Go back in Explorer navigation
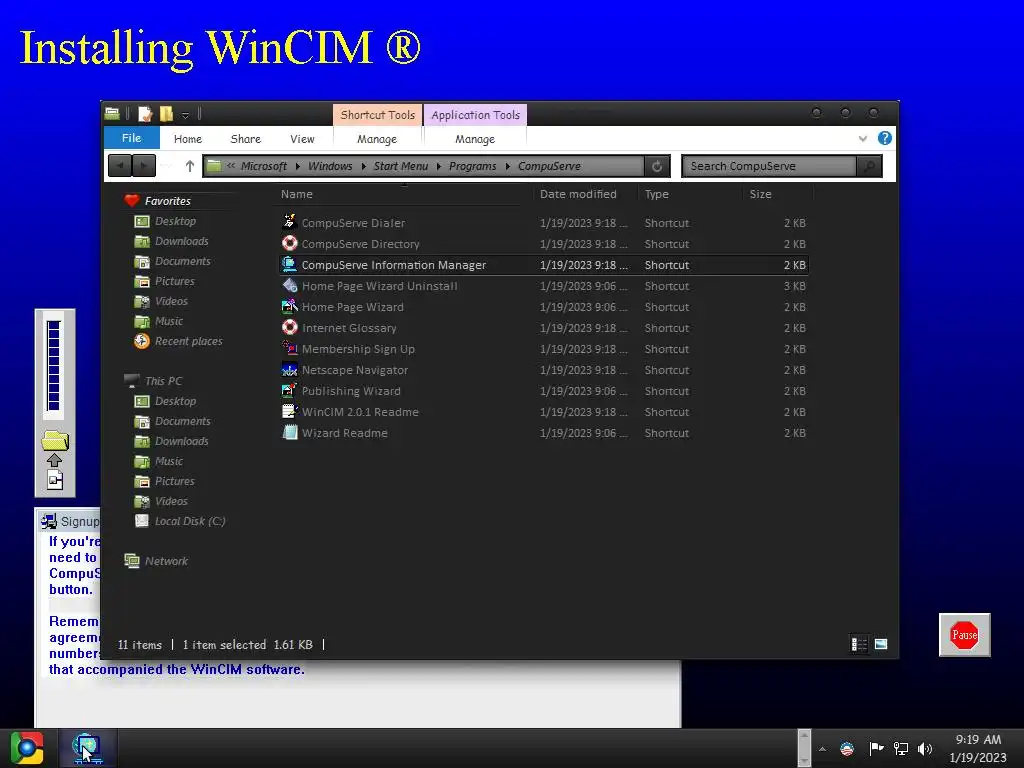 tap(120, 166)
